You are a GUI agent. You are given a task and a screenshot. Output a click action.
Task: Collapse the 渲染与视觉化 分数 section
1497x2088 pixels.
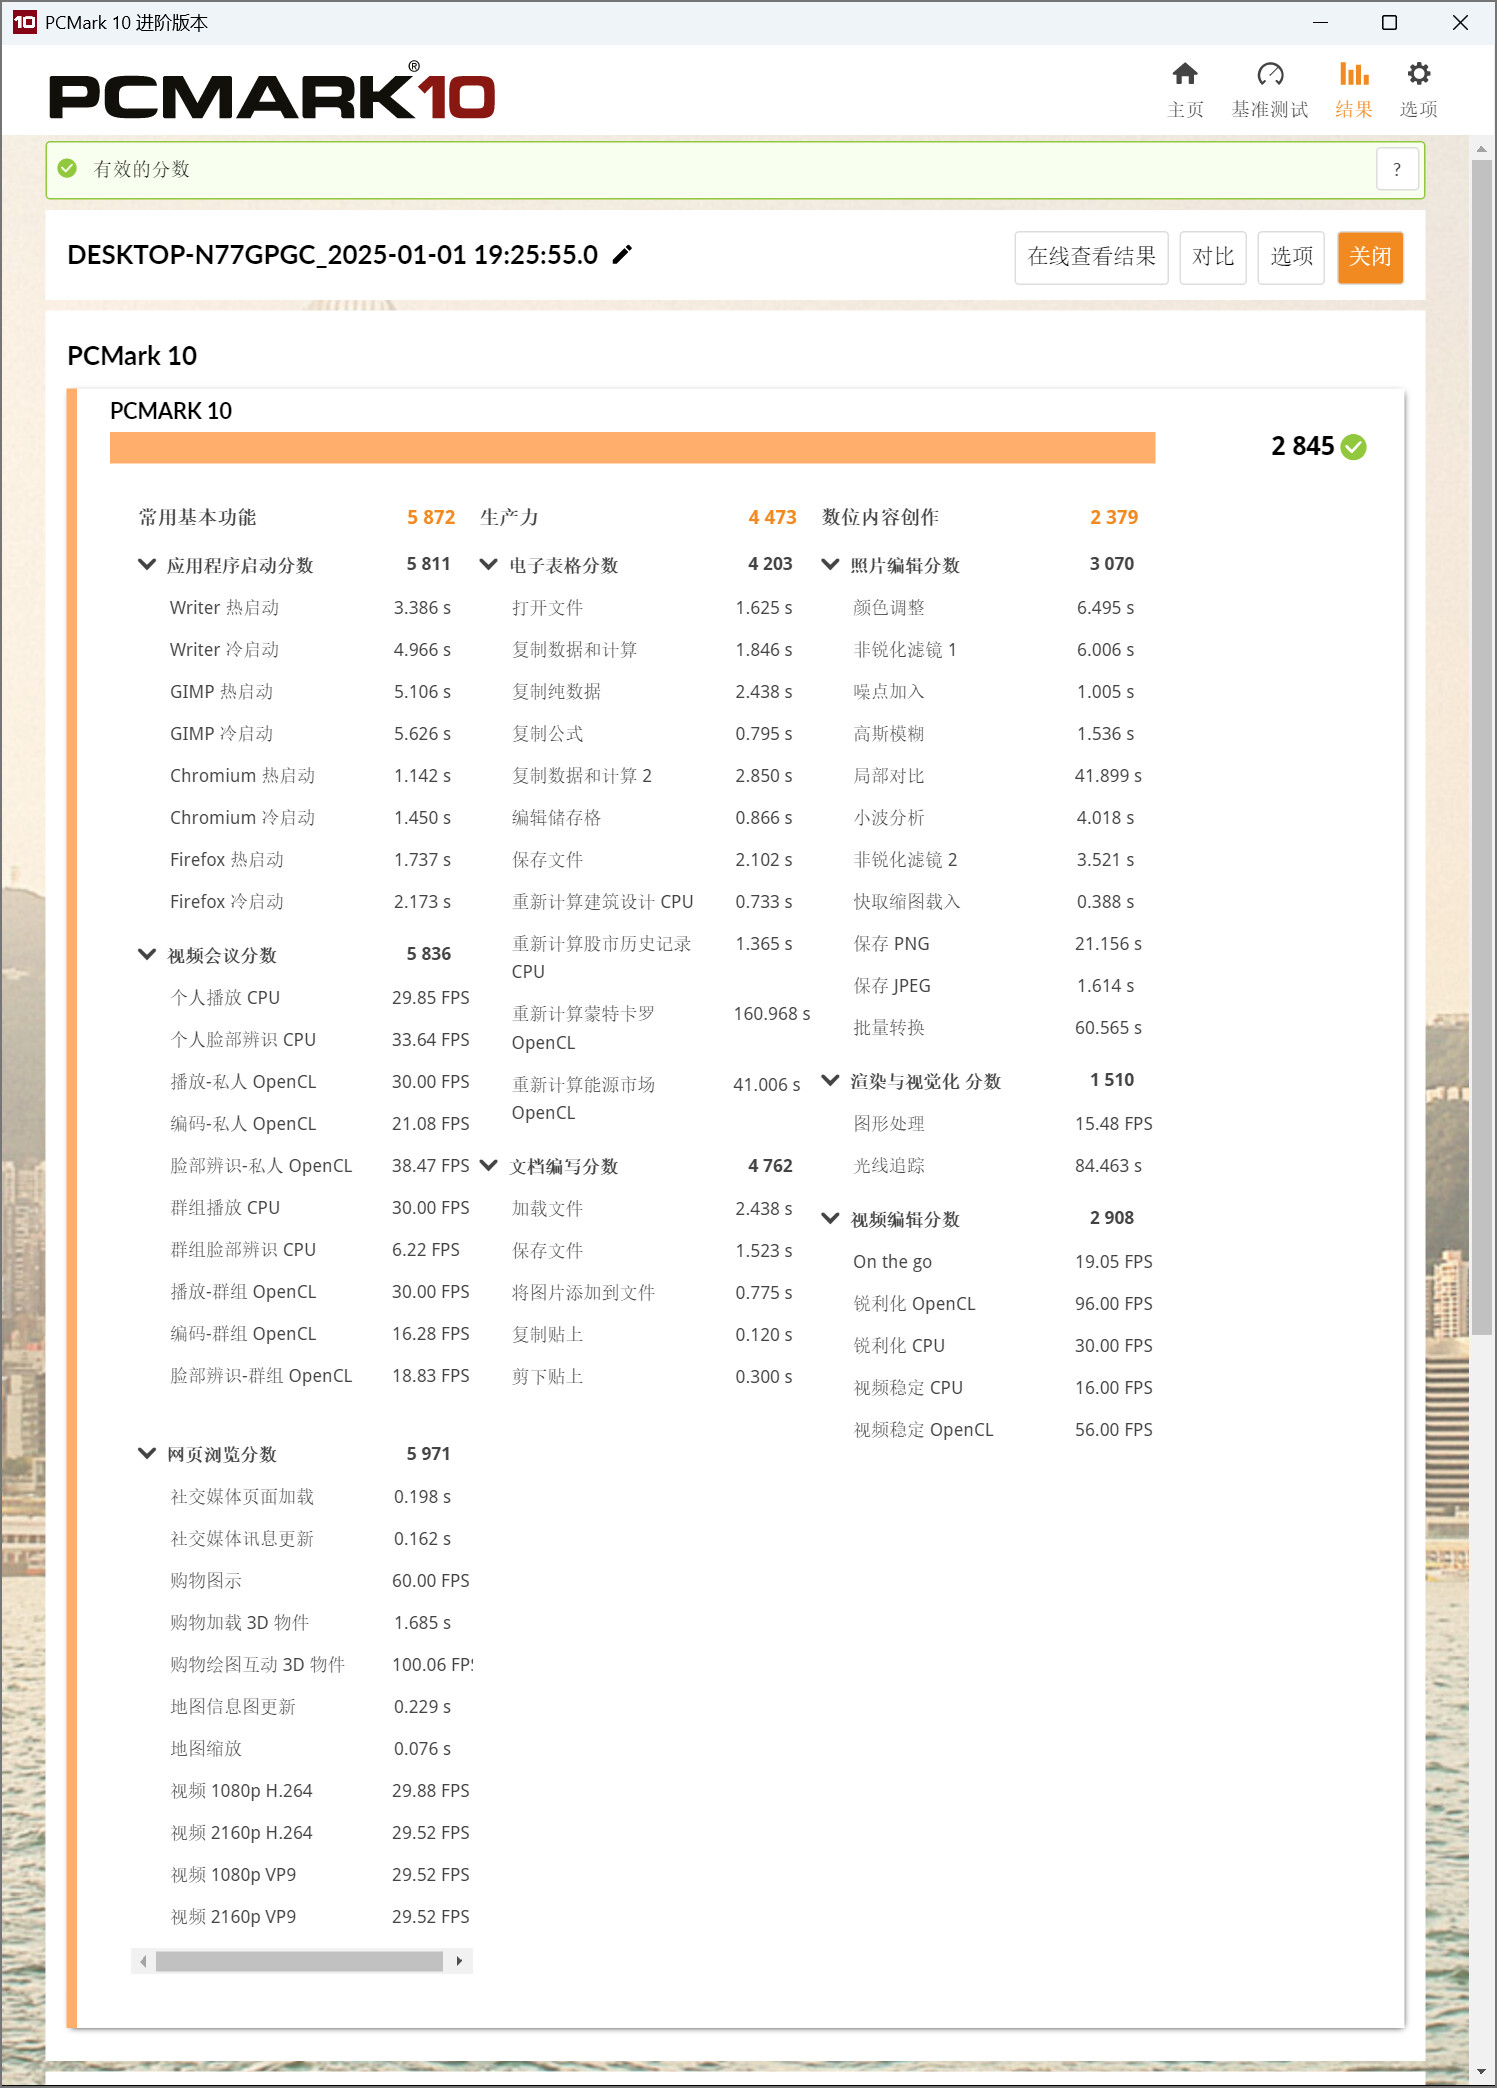click(x=830, y=1081)
